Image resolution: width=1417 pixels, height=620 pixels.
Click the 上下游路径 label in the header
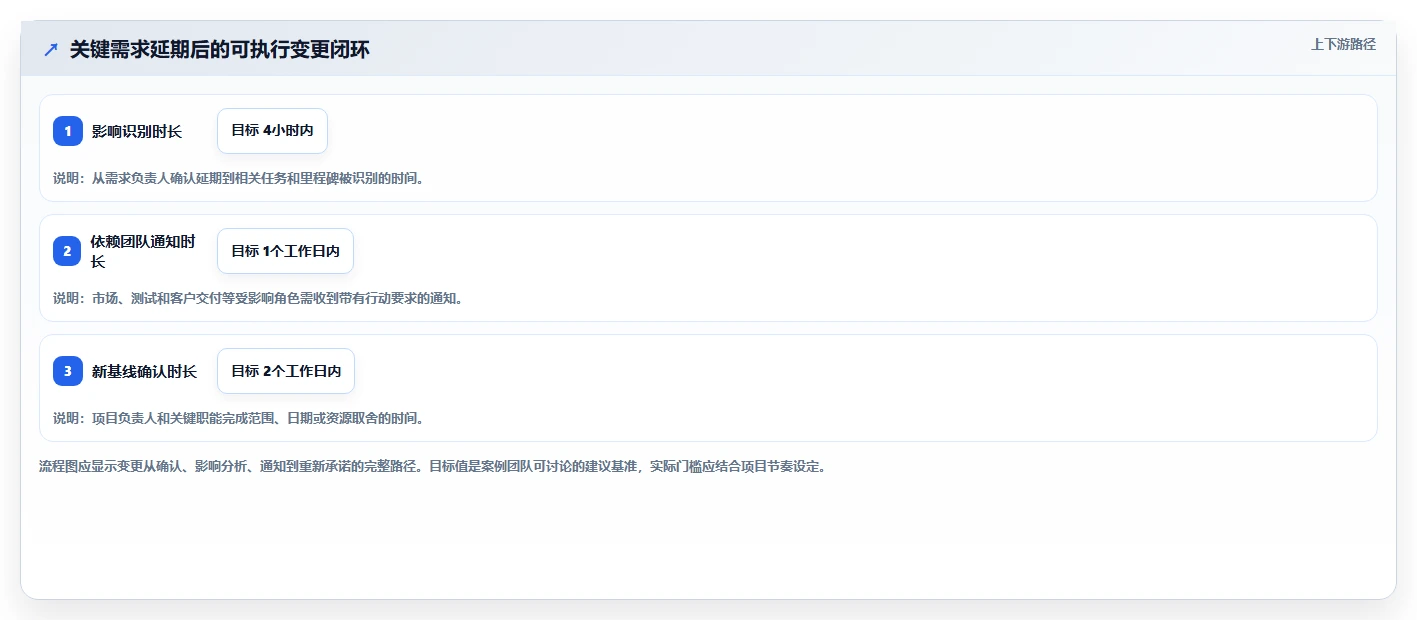pos(1343,44)
